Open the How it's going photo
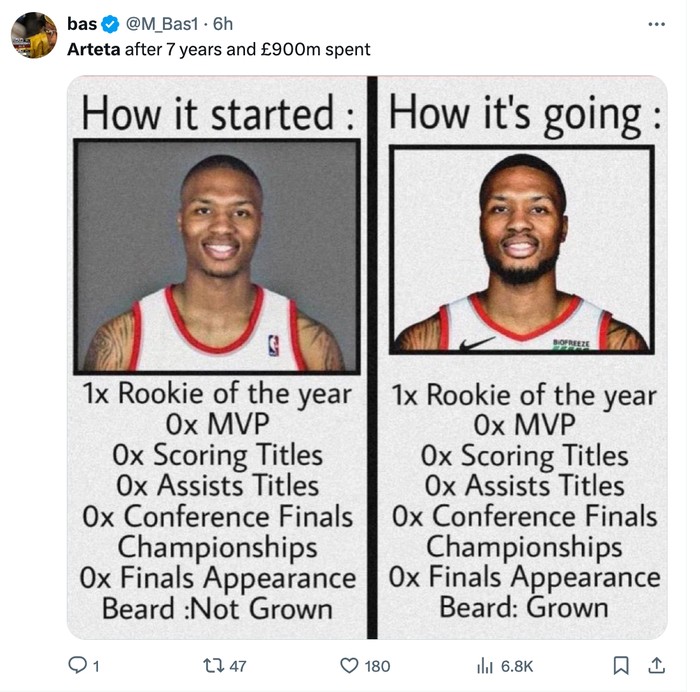The width and height of the screenshot is (700, 692). tap(521, 250)
